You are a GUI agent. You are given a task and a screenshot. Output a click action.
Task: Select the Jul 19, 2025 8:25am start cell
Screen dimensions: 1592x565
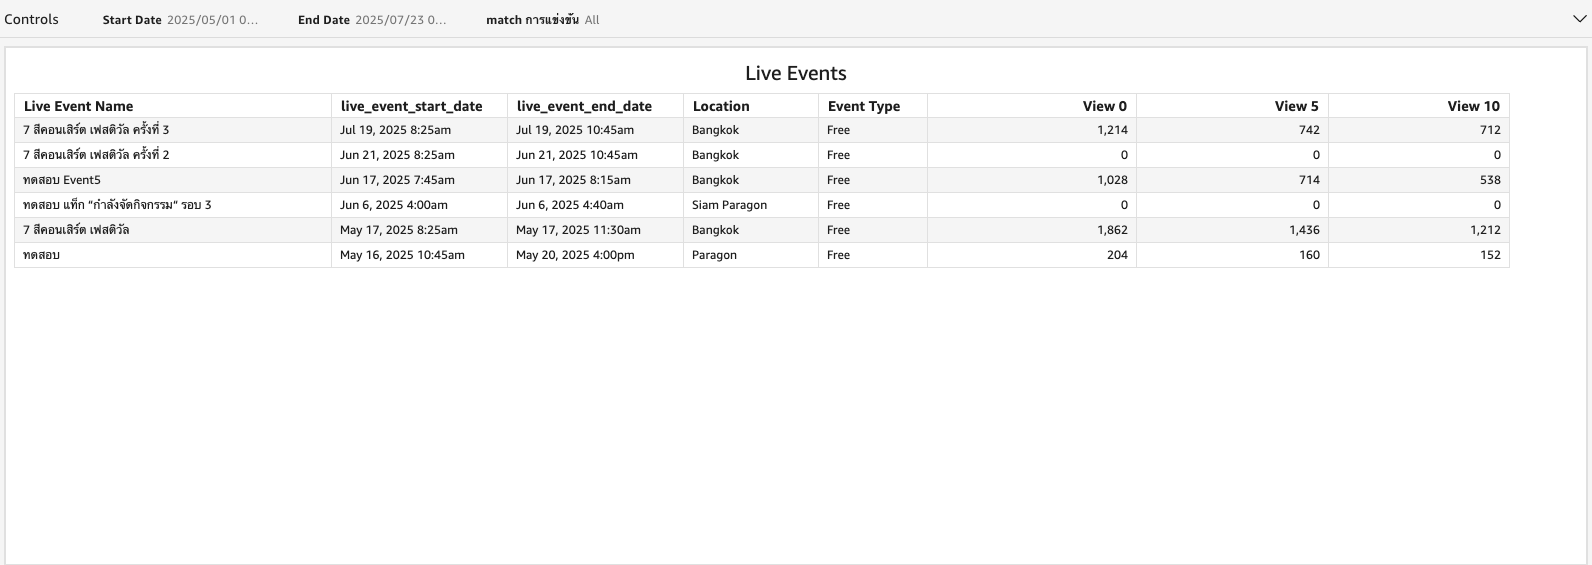coord(419,130)
